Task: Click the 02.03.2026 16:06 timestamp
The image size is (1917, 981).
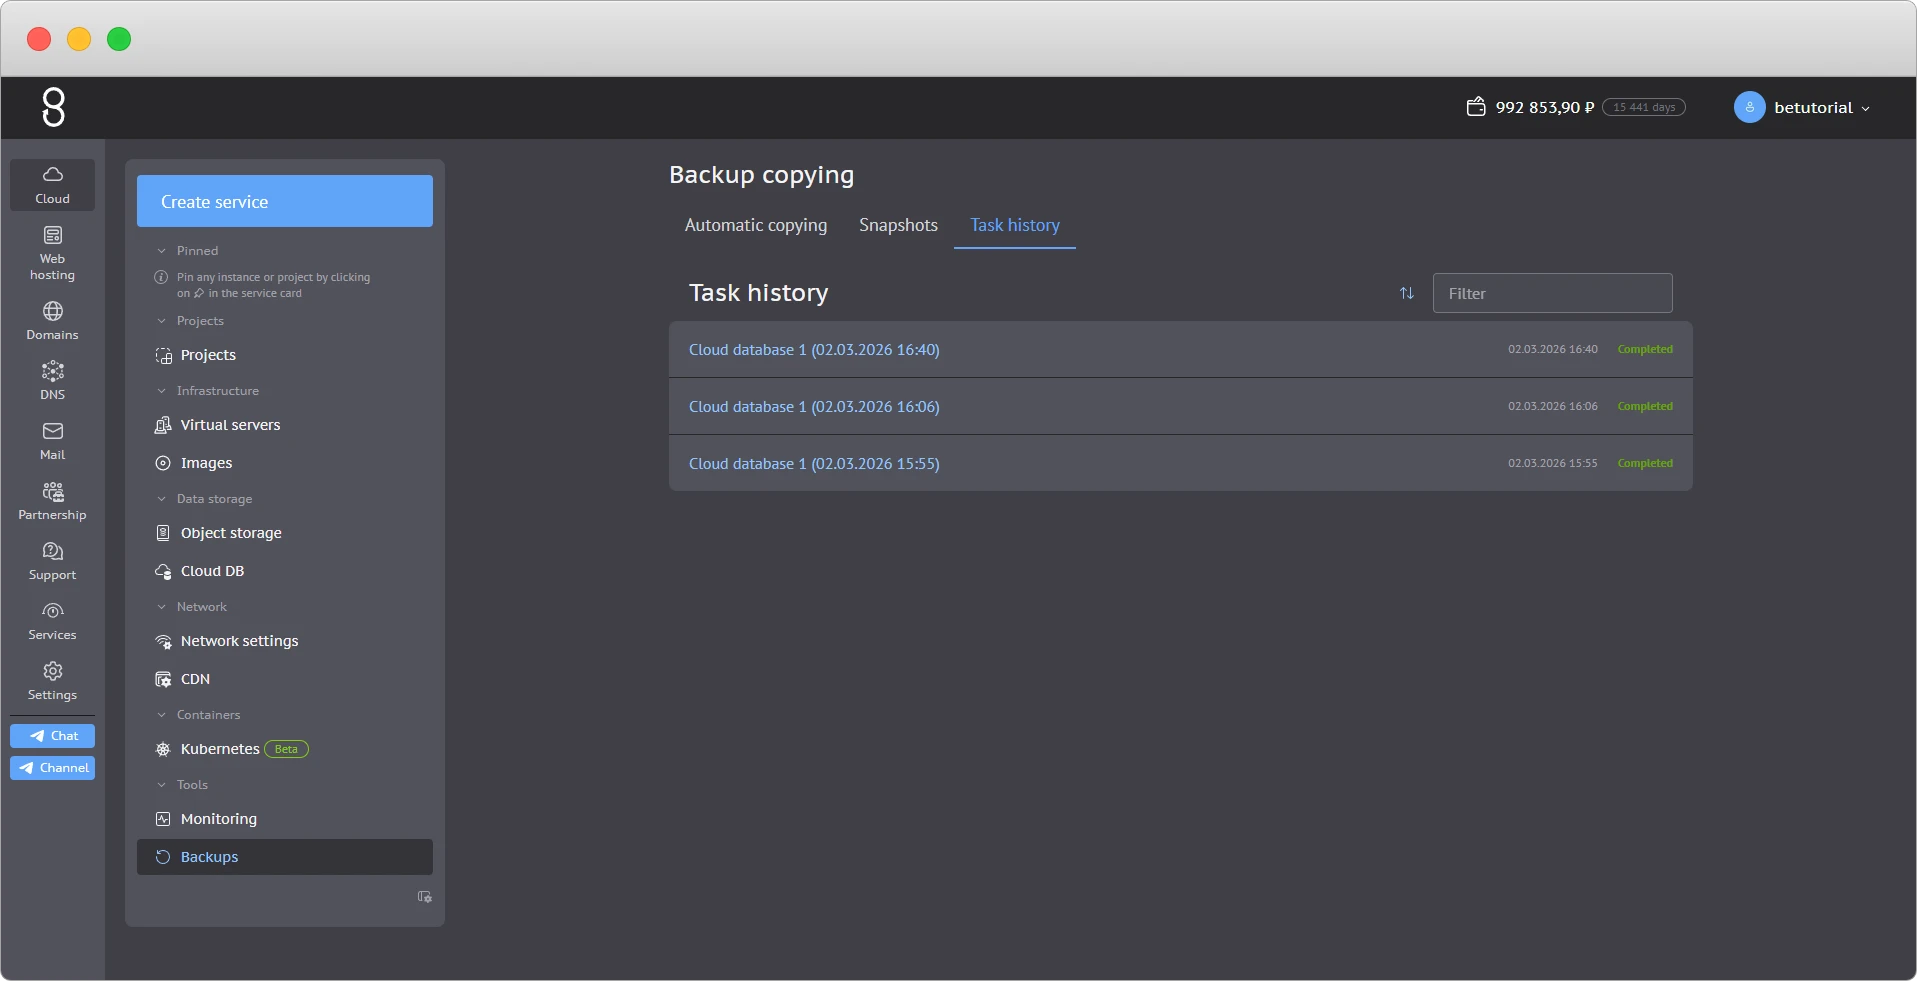Action: coord(1553,406)
